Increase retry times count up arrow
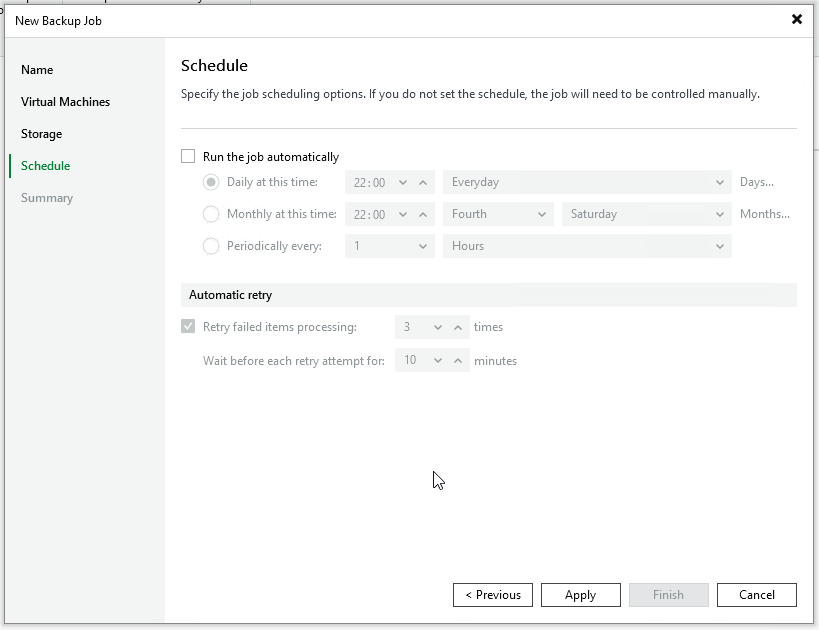Viewport: 819px width, 630px height. (458, 327)
